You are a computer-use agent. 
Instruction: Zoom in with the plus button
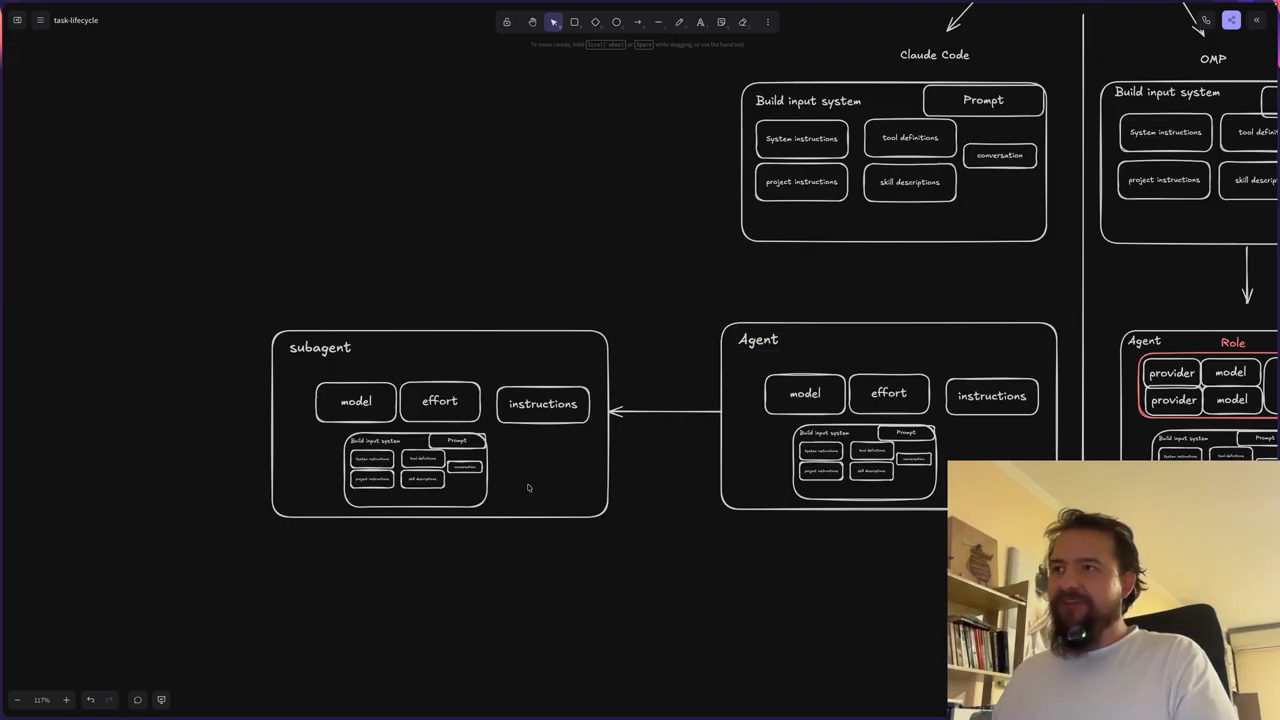click(x=66, y=700)
